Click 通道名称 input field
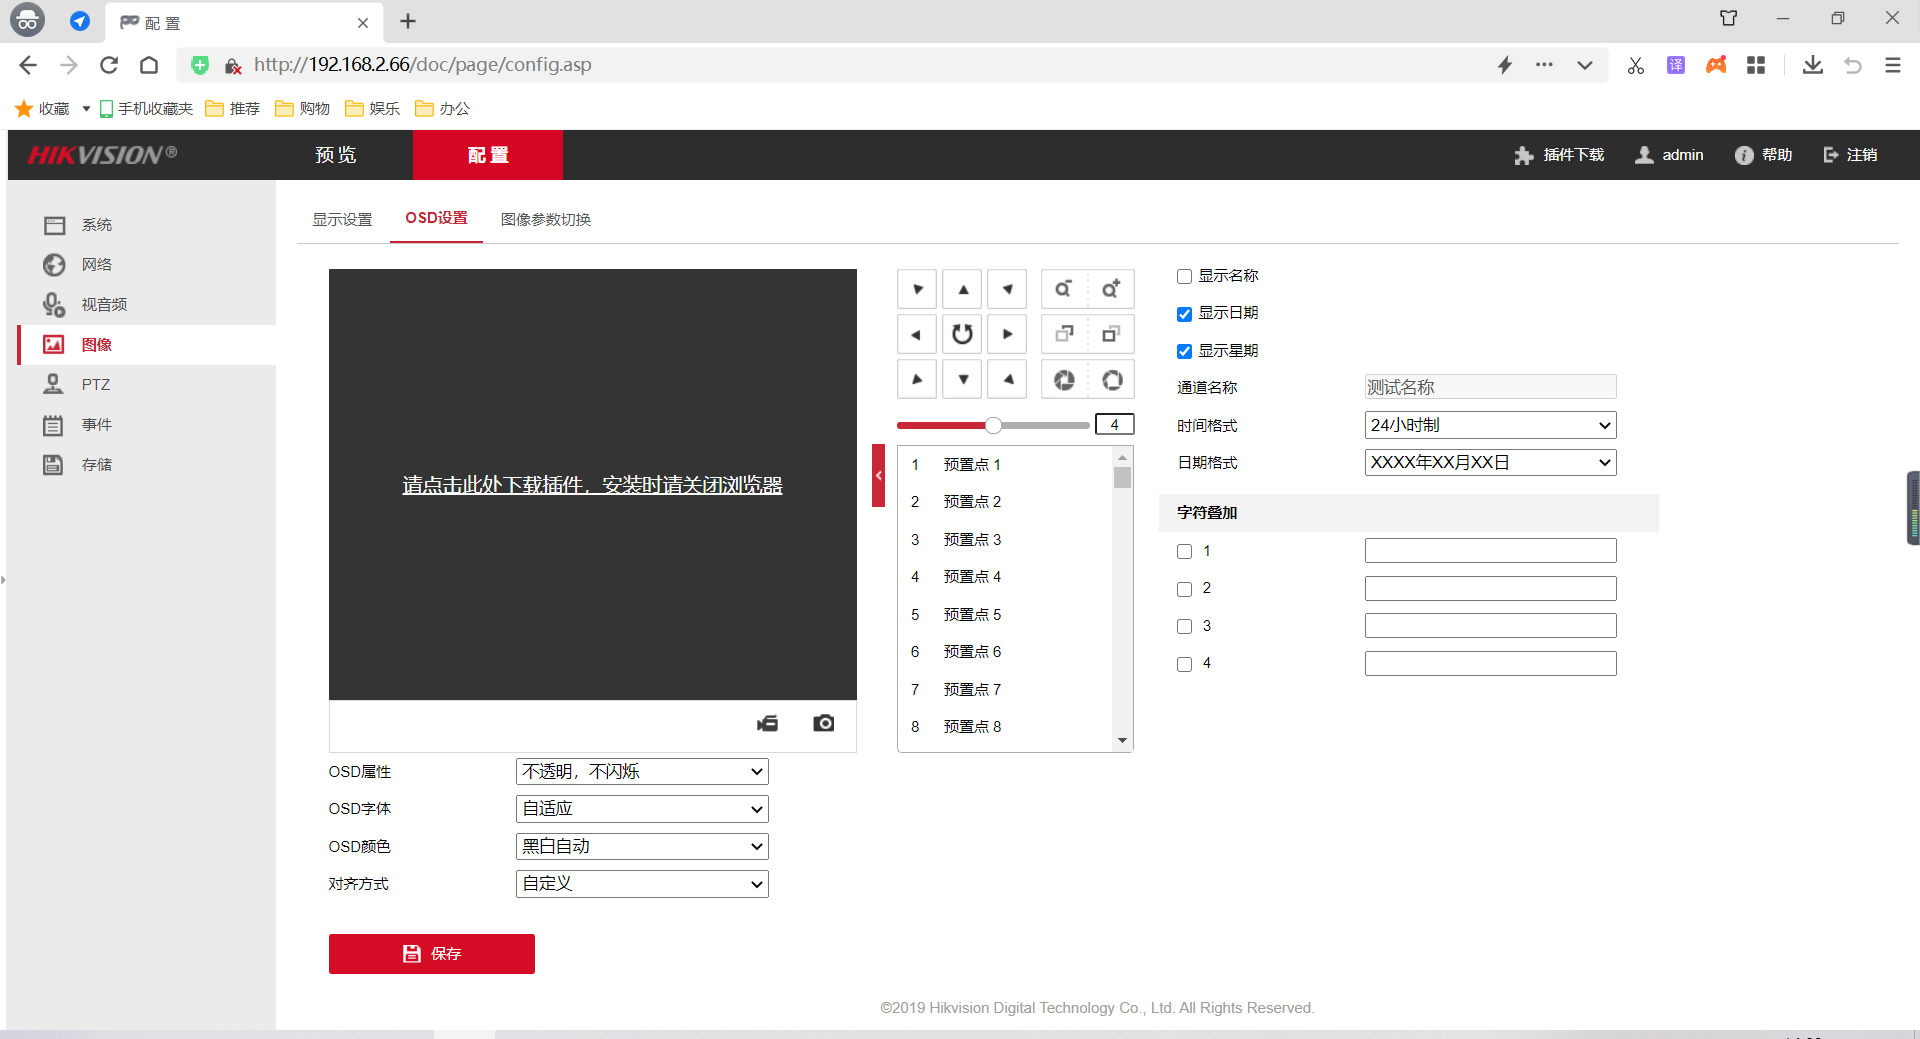The image size is (1920, 1039). [x=1490, y=387]
